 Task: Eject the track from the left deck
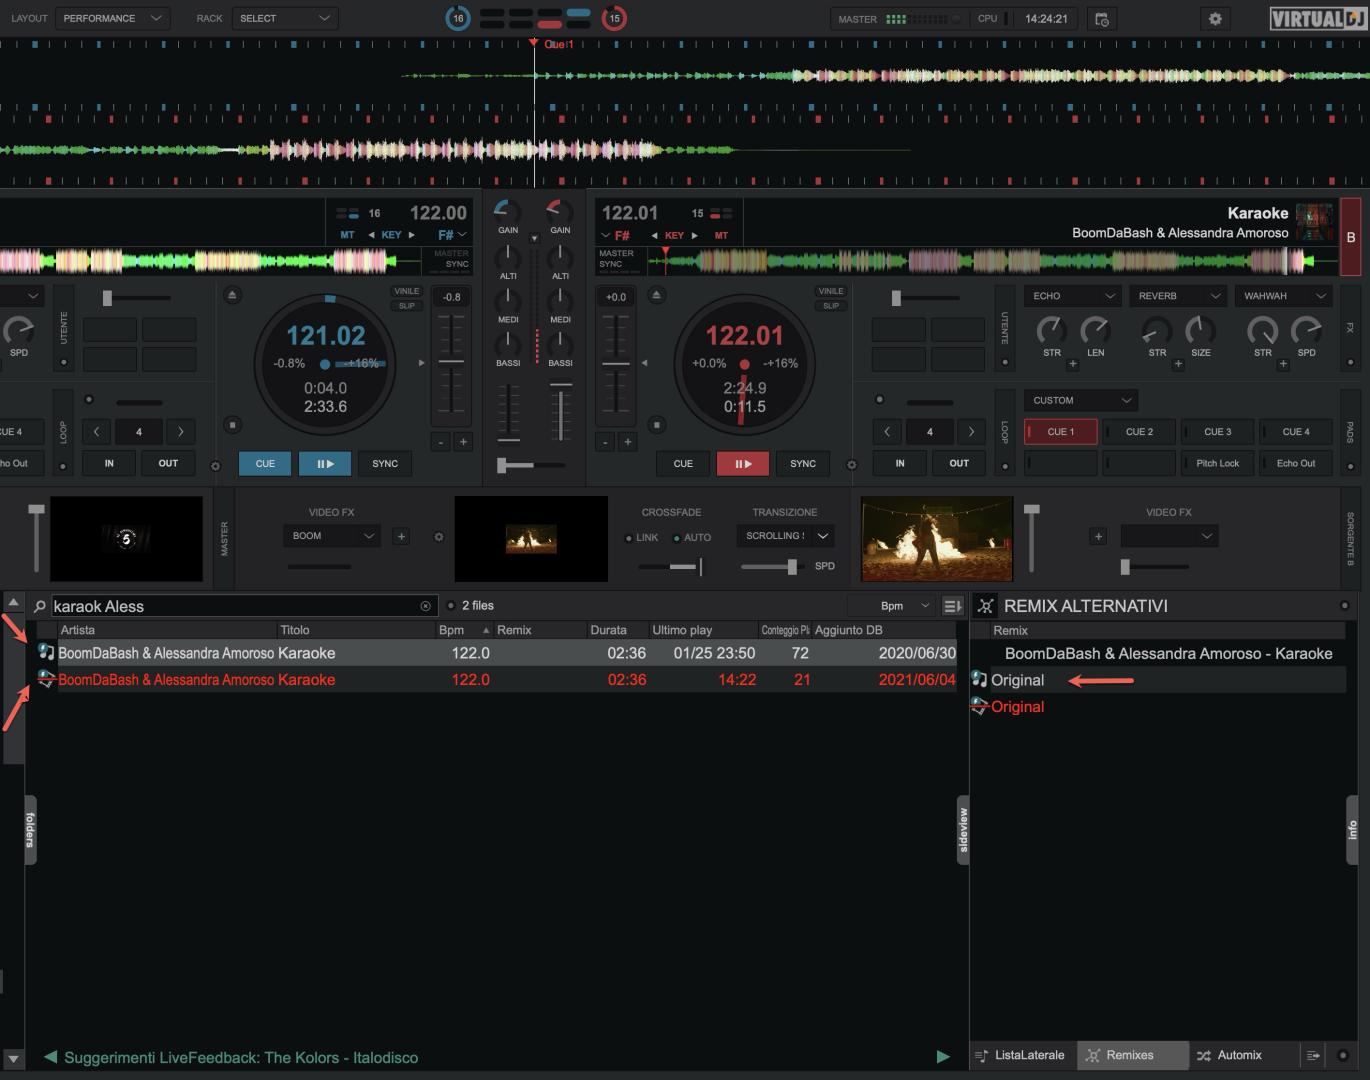(x=232, y=295)
